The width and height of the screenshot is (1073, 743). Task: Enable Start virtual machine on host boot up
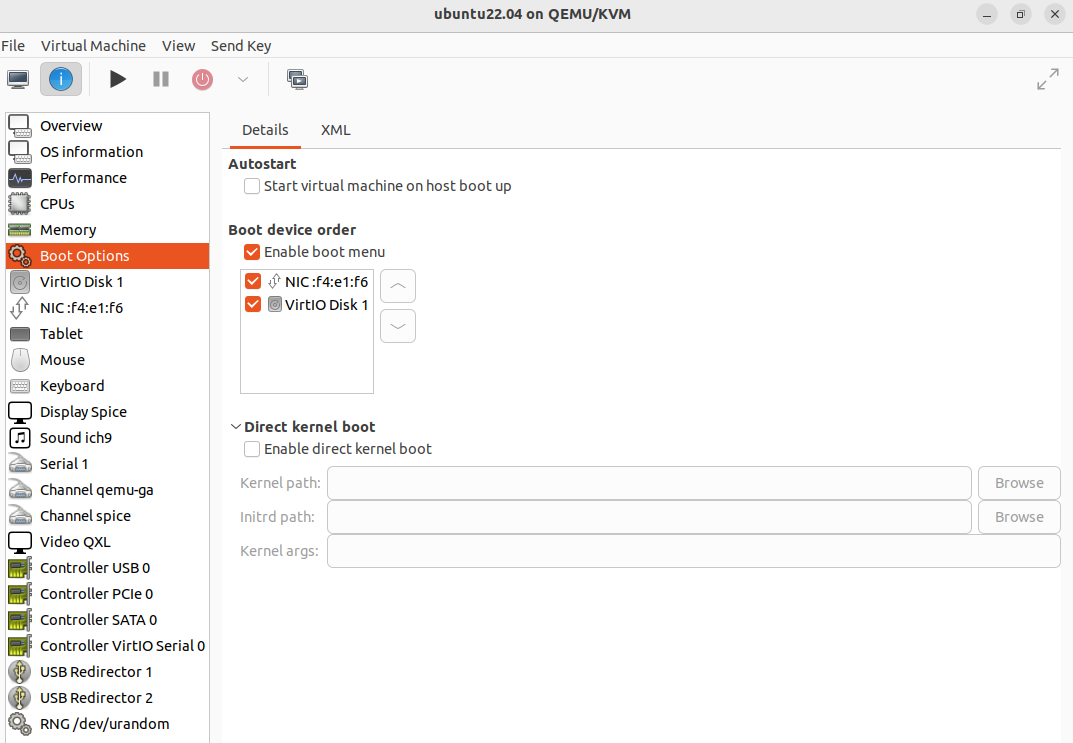point(252,186)
